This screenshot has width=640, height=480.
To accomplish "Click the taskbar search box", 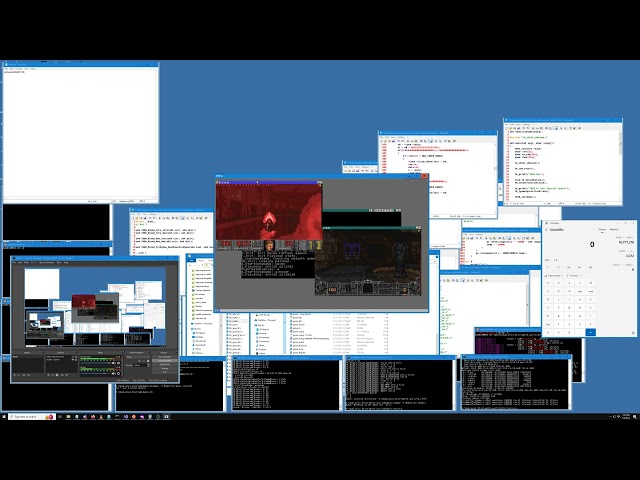I will point(32,417).
